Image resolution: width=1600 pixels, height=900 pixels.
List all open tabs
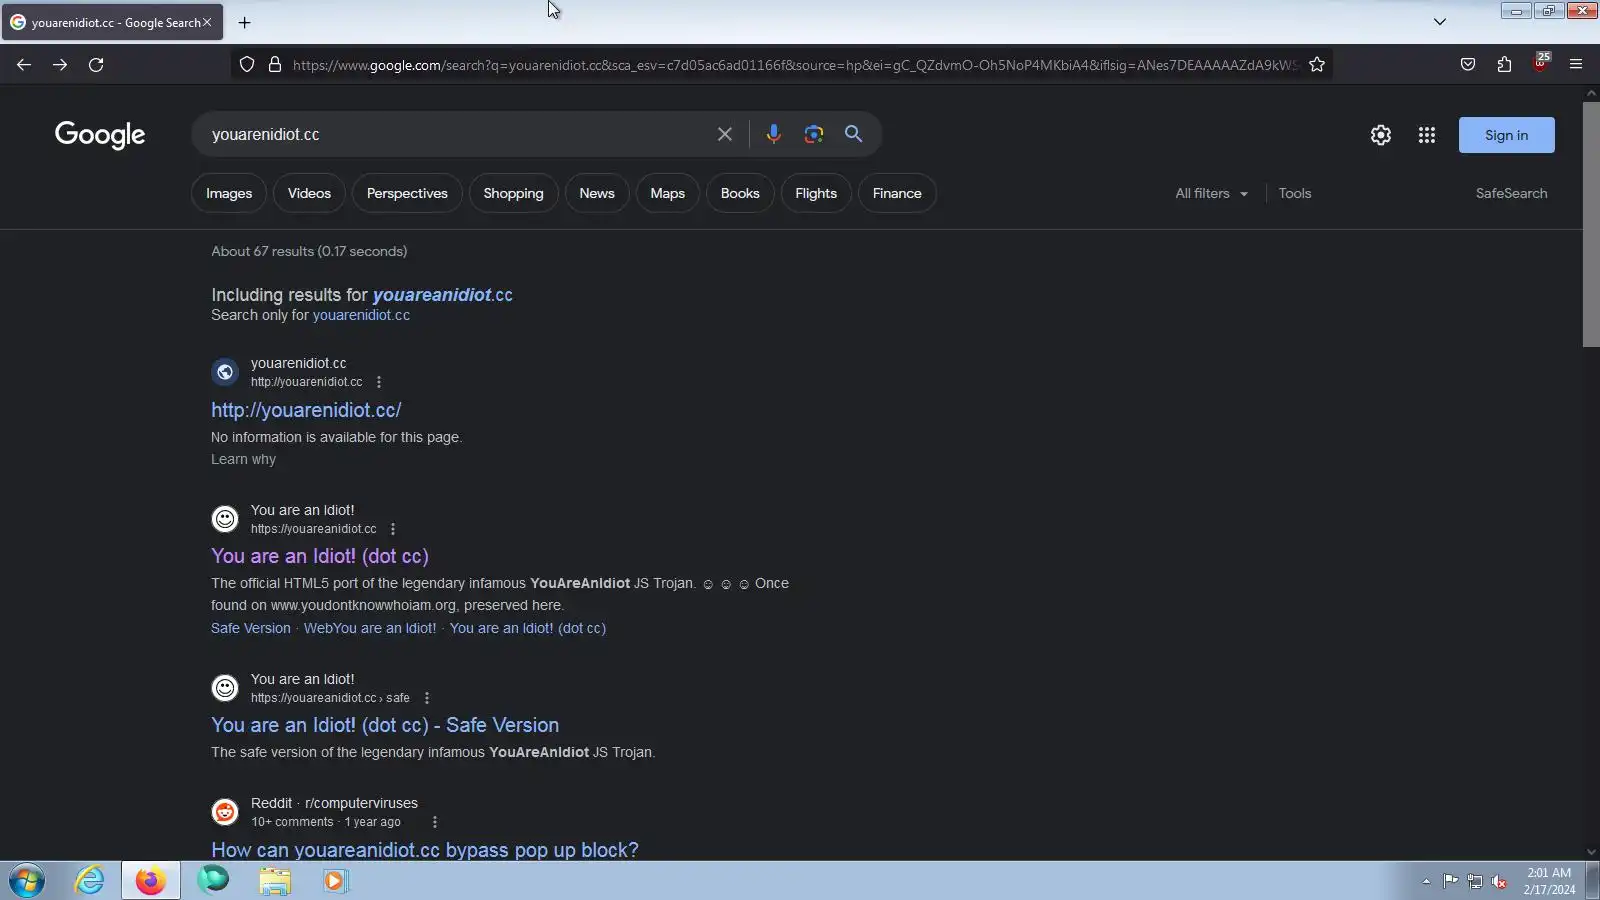1440,22
